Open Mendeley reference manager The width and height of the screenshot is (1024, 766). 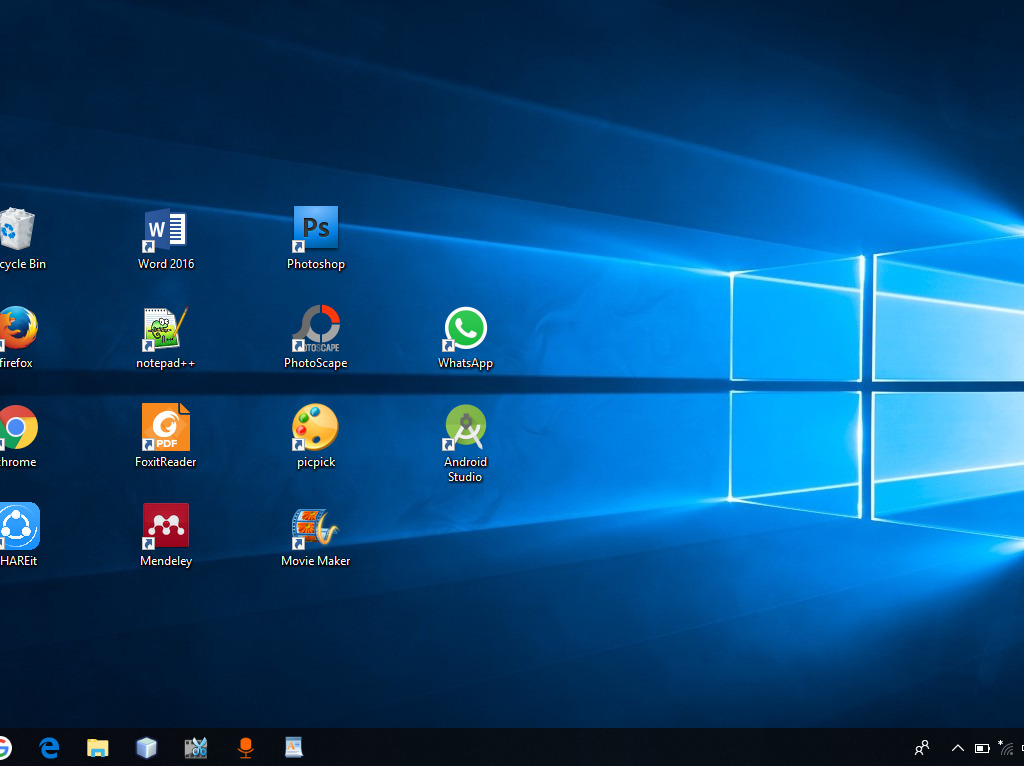[x=165, y=524]
